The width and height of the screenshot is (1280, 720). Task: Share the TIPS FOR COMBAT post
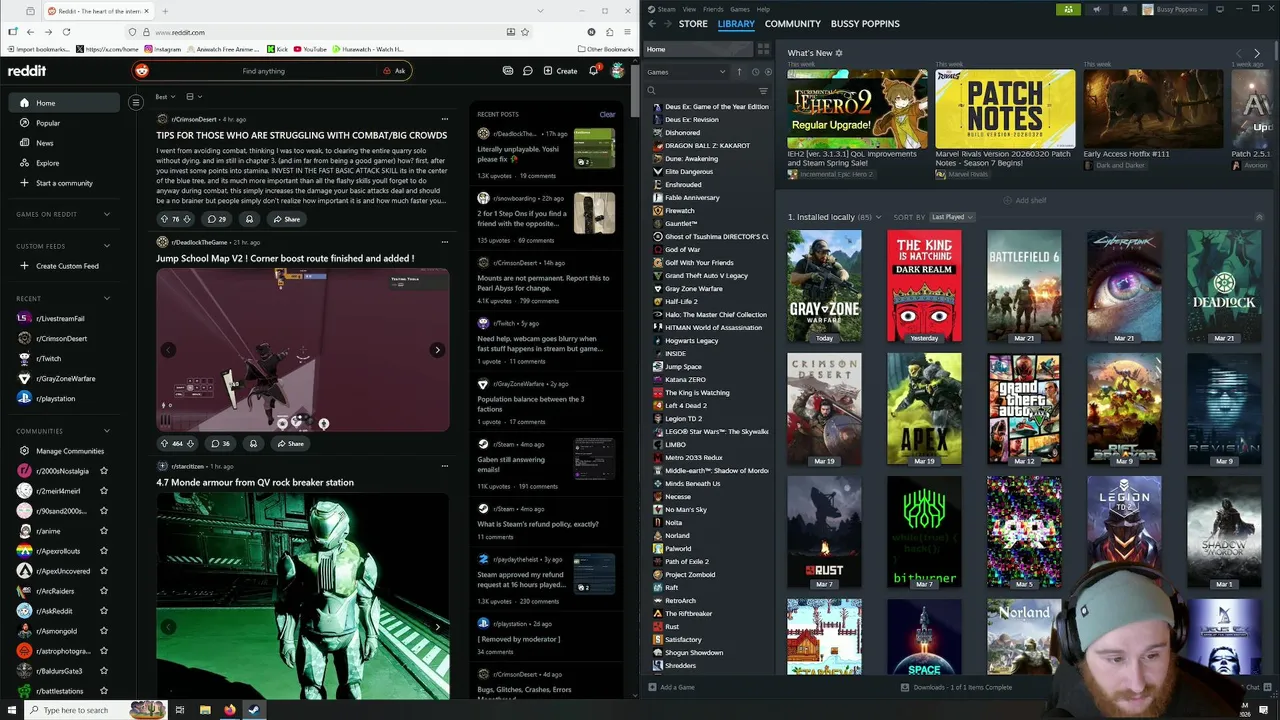(288, 219)
